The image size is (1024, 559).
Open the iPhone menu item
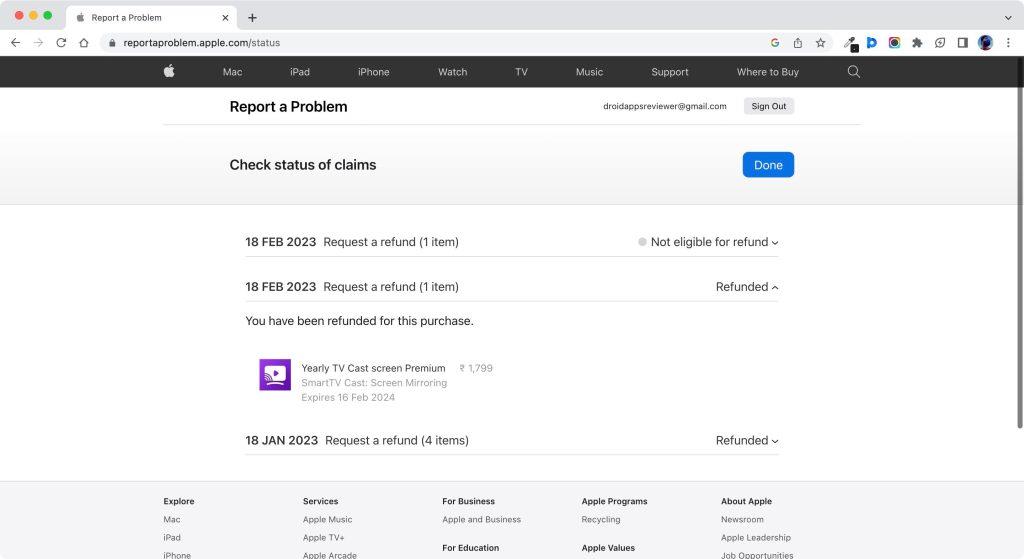[374, 72]
